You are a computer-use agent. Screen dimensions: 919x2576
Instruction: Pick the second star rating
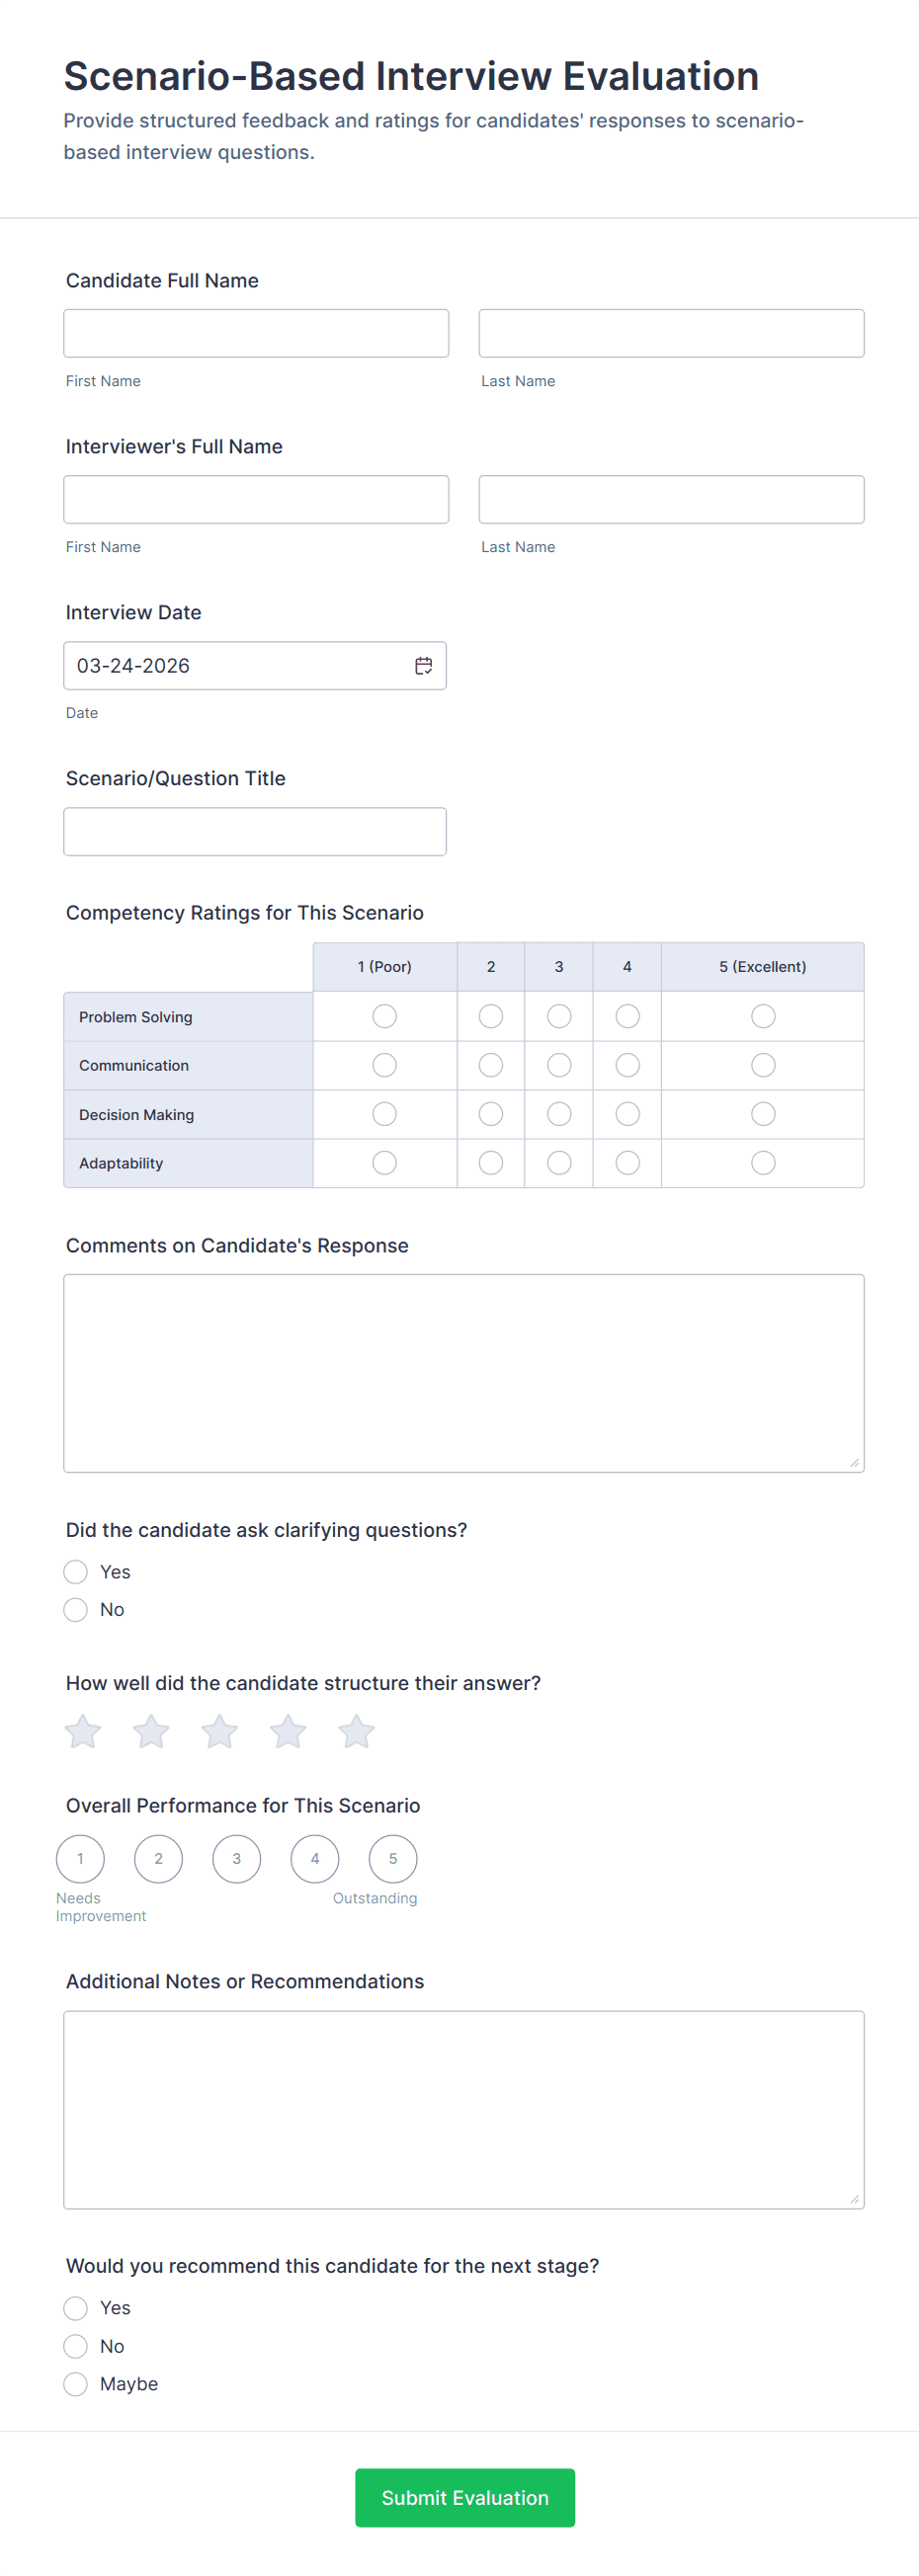click(151, 1731)
